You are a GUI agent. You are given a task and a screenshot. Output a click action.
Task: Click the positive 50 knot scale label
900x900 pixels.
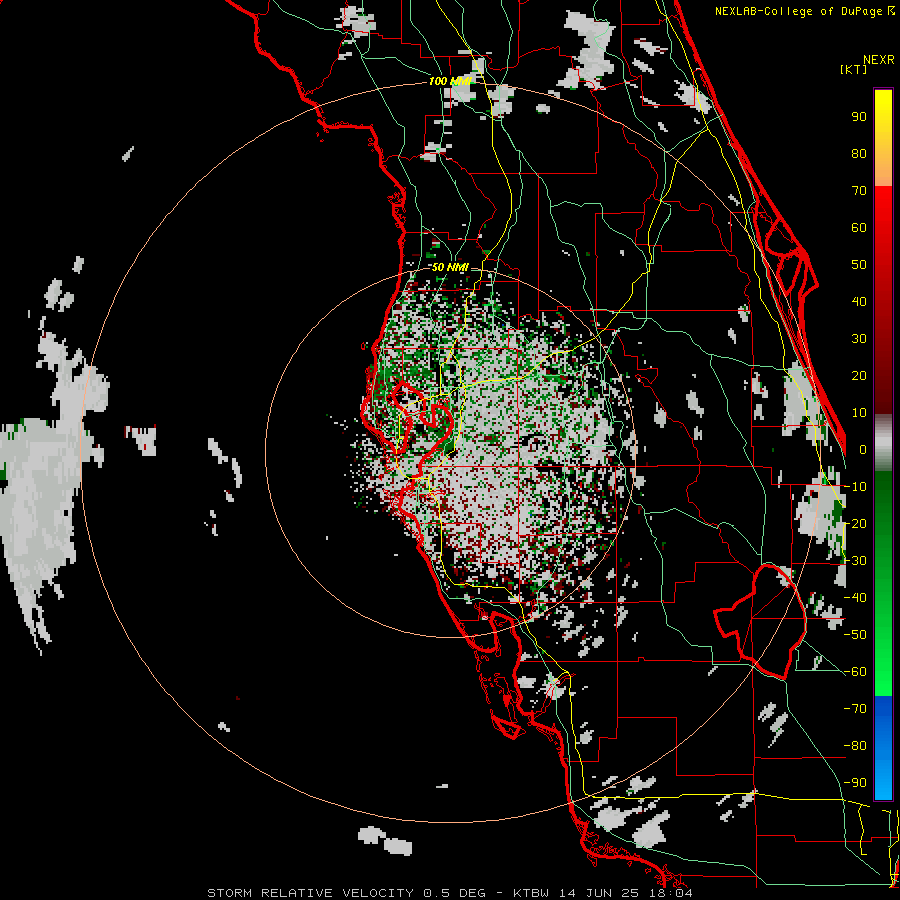[859, 265]
